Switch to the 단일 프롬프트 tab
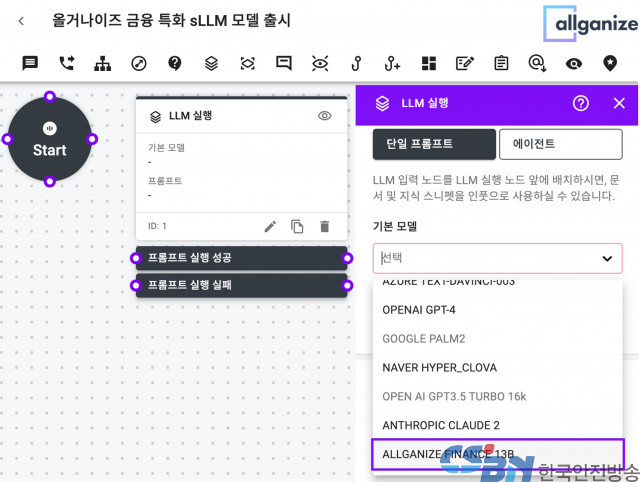 434,144
